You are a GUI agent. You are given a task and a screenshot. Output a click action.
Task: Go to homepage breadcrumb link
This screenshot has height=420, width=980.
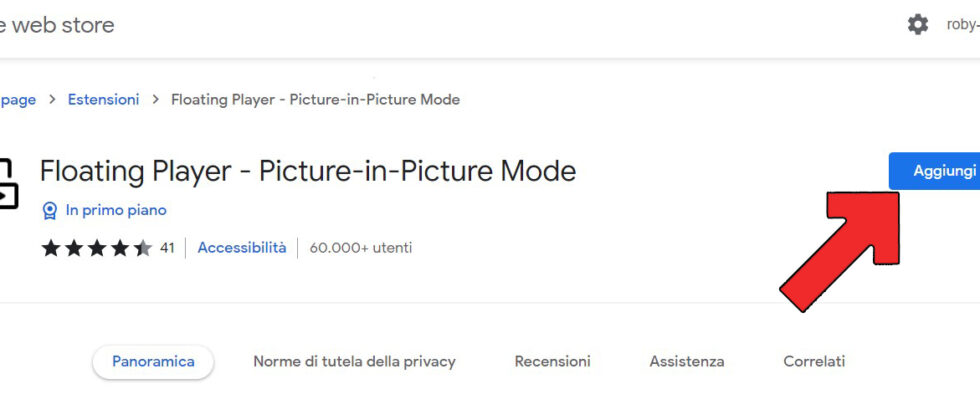(x=17, y=100)
